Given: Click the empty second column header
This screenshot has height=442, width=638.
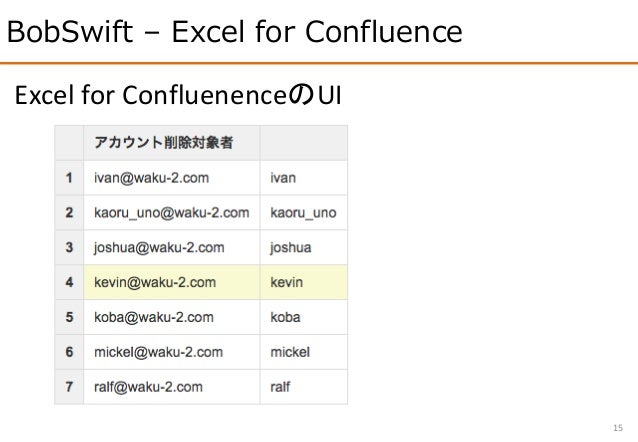Looking at the screenshot, I should point(304,143).
